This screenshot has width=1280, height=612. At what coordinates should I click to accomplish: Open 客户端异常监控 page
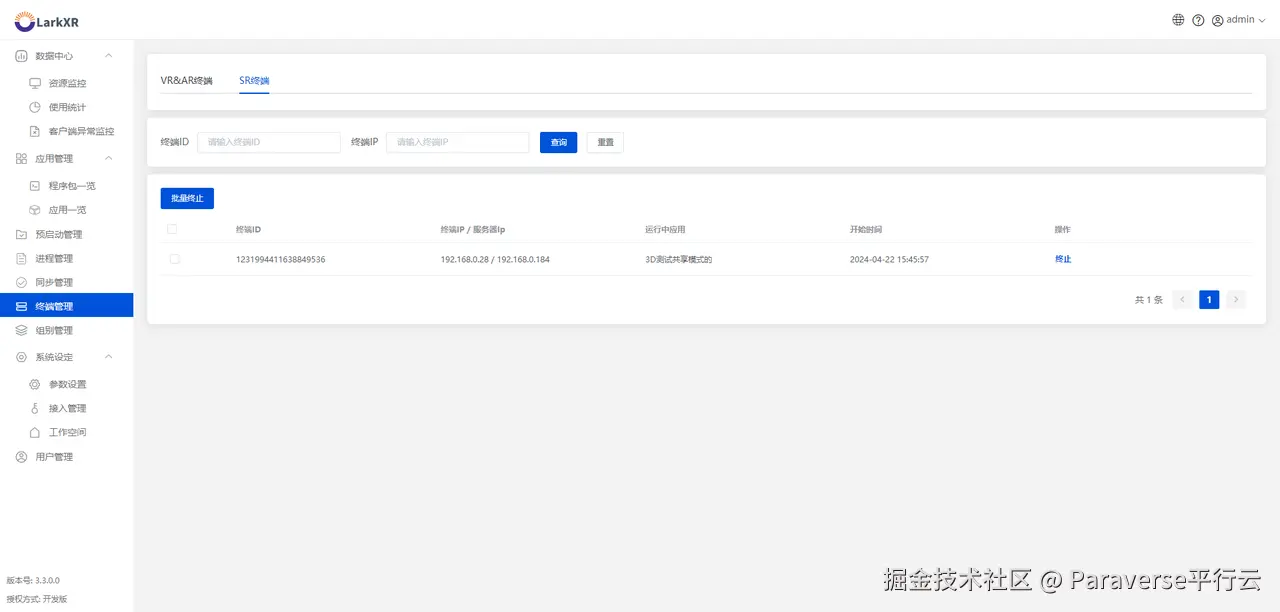(x=81, y=131)
